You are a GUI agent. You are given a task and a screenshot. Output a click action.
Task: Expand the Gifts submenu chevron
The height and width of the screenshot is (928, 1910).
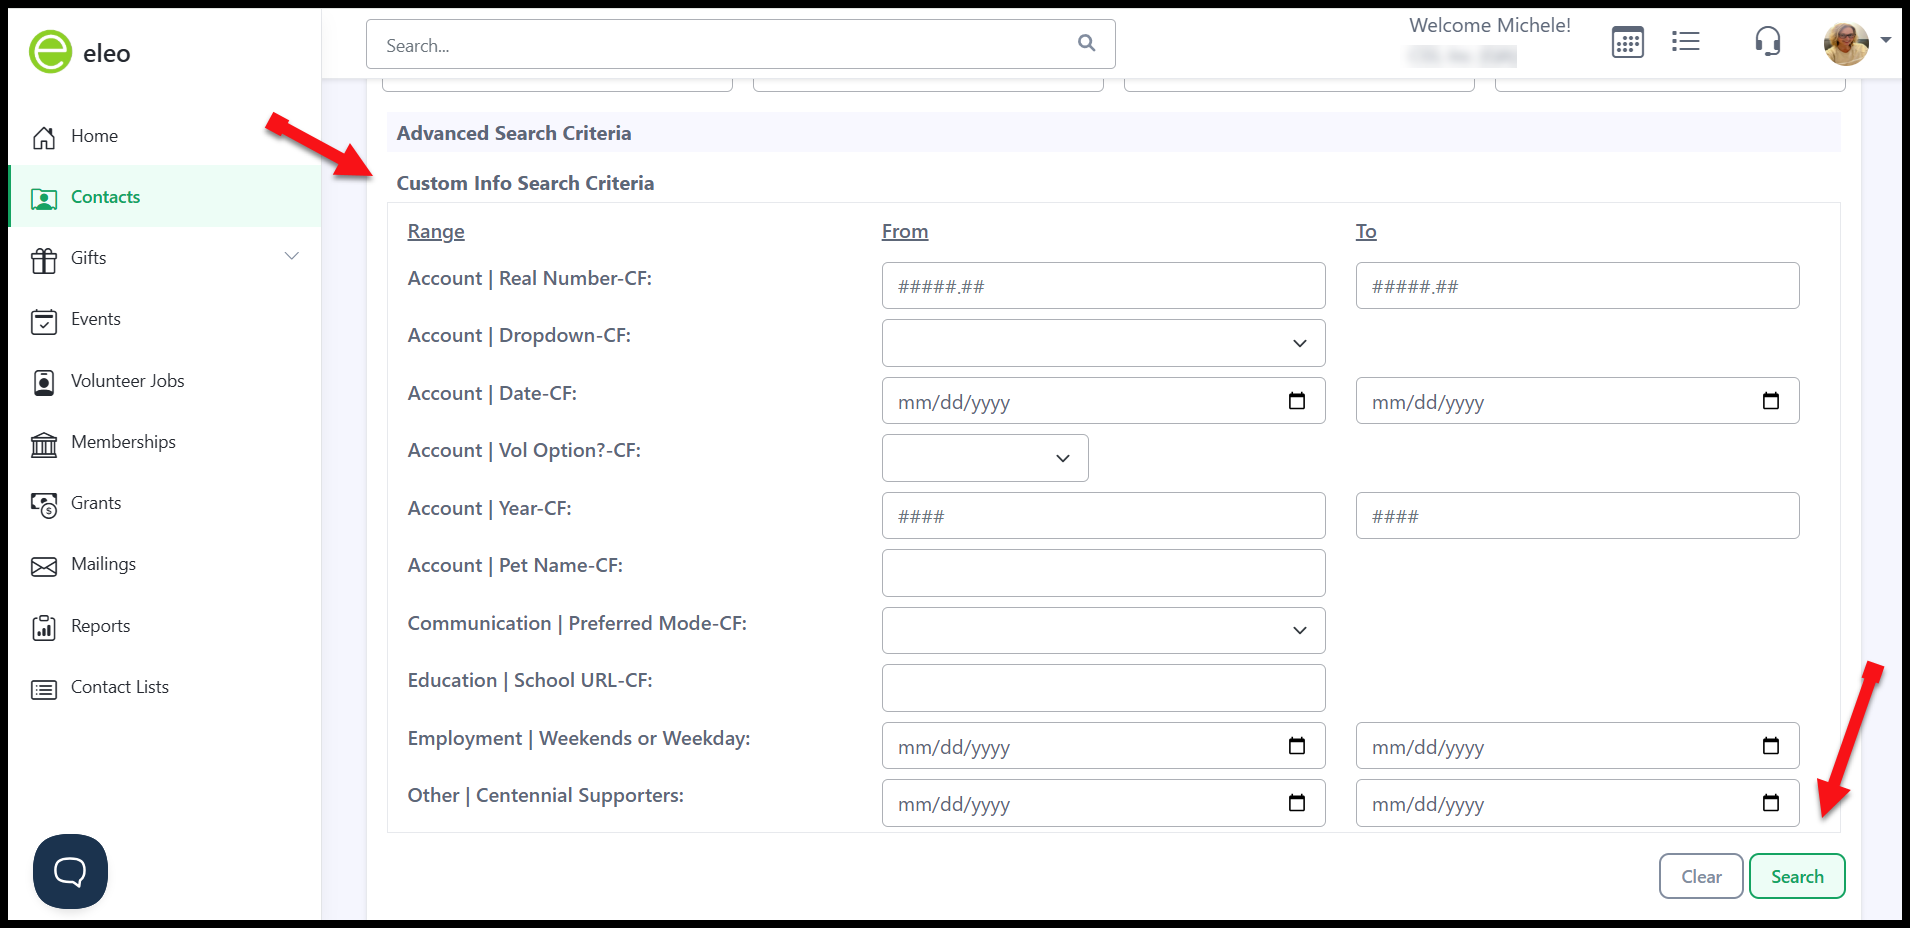pos(292,256)
